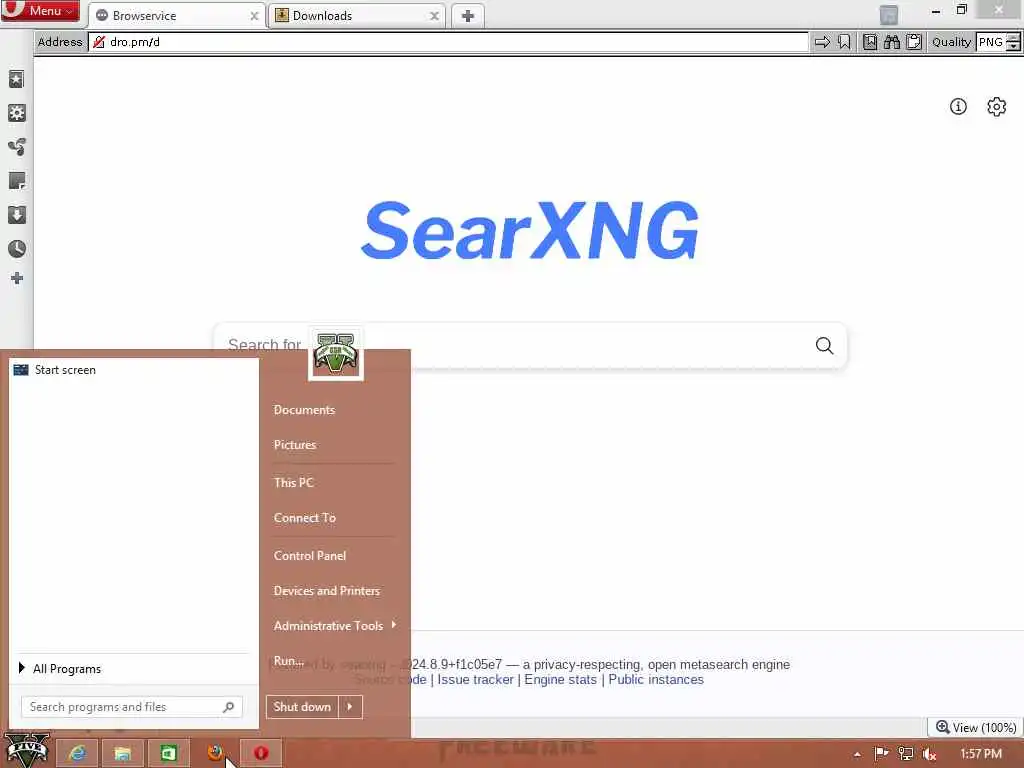Open SearXNG preferences gear icon
Viewport: 1024px width, 768px height.
point(997,106)
